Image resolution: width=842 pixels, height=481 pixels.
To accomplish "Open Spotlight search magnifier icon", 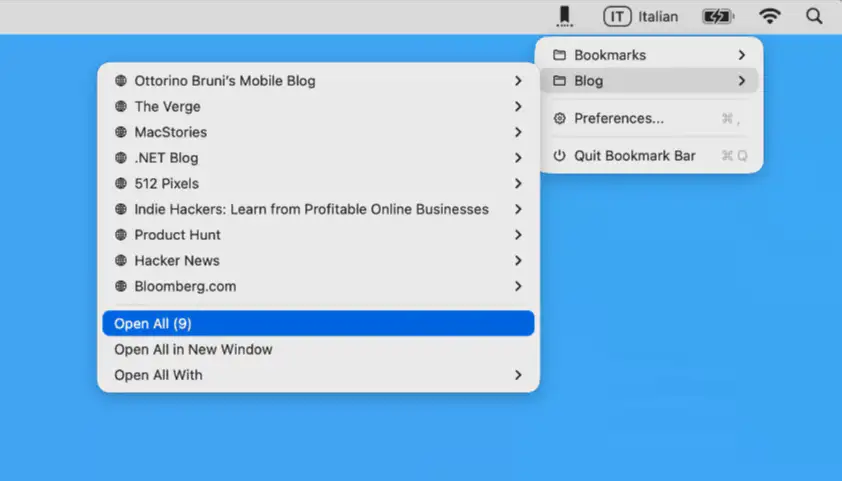I will pos(814,16).
